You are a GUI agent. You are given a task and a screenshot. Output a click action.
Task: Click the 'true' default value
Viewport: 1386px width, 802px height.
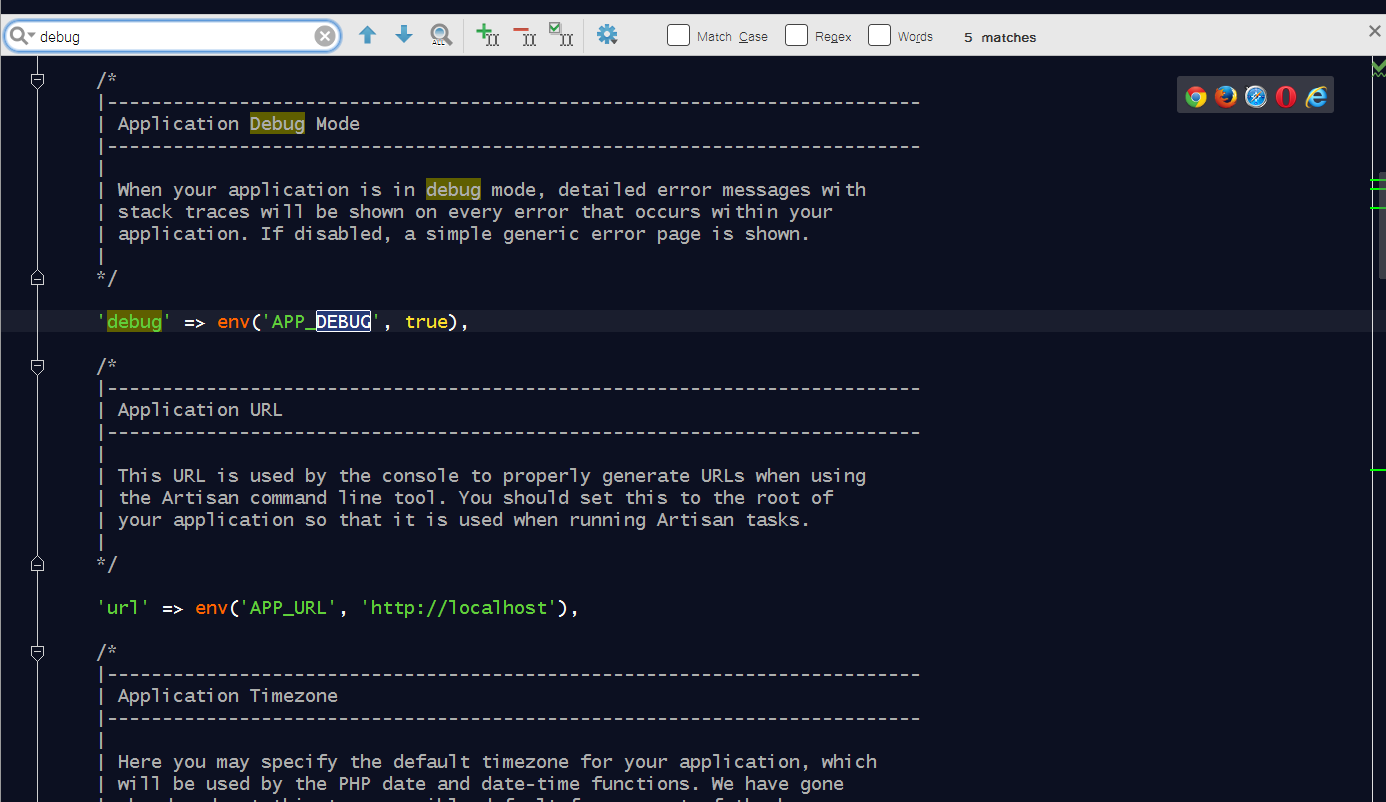pyautogui.click(x=426, y=322)
